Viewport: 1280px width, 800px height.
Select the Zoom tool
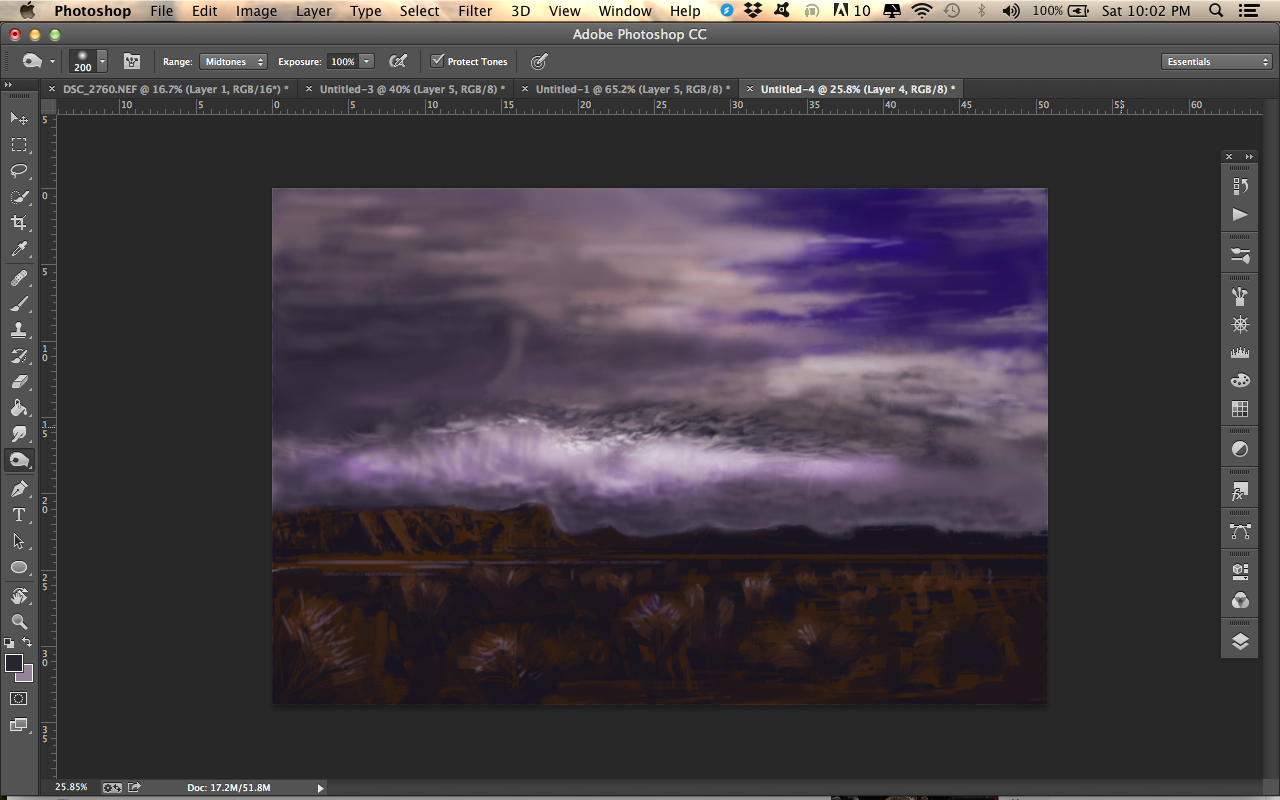(x=19, y=622)
